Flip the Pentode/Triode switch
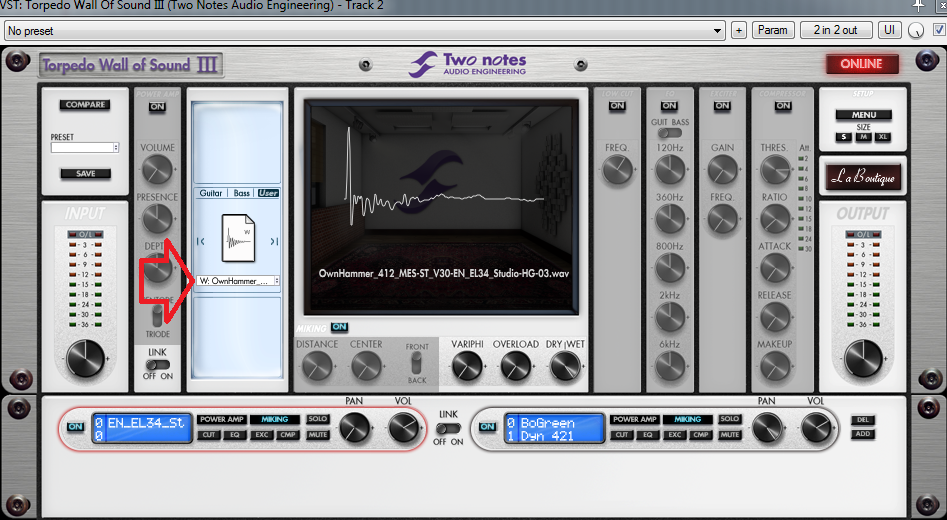This screenshot has width=947, height=520. 158,316
